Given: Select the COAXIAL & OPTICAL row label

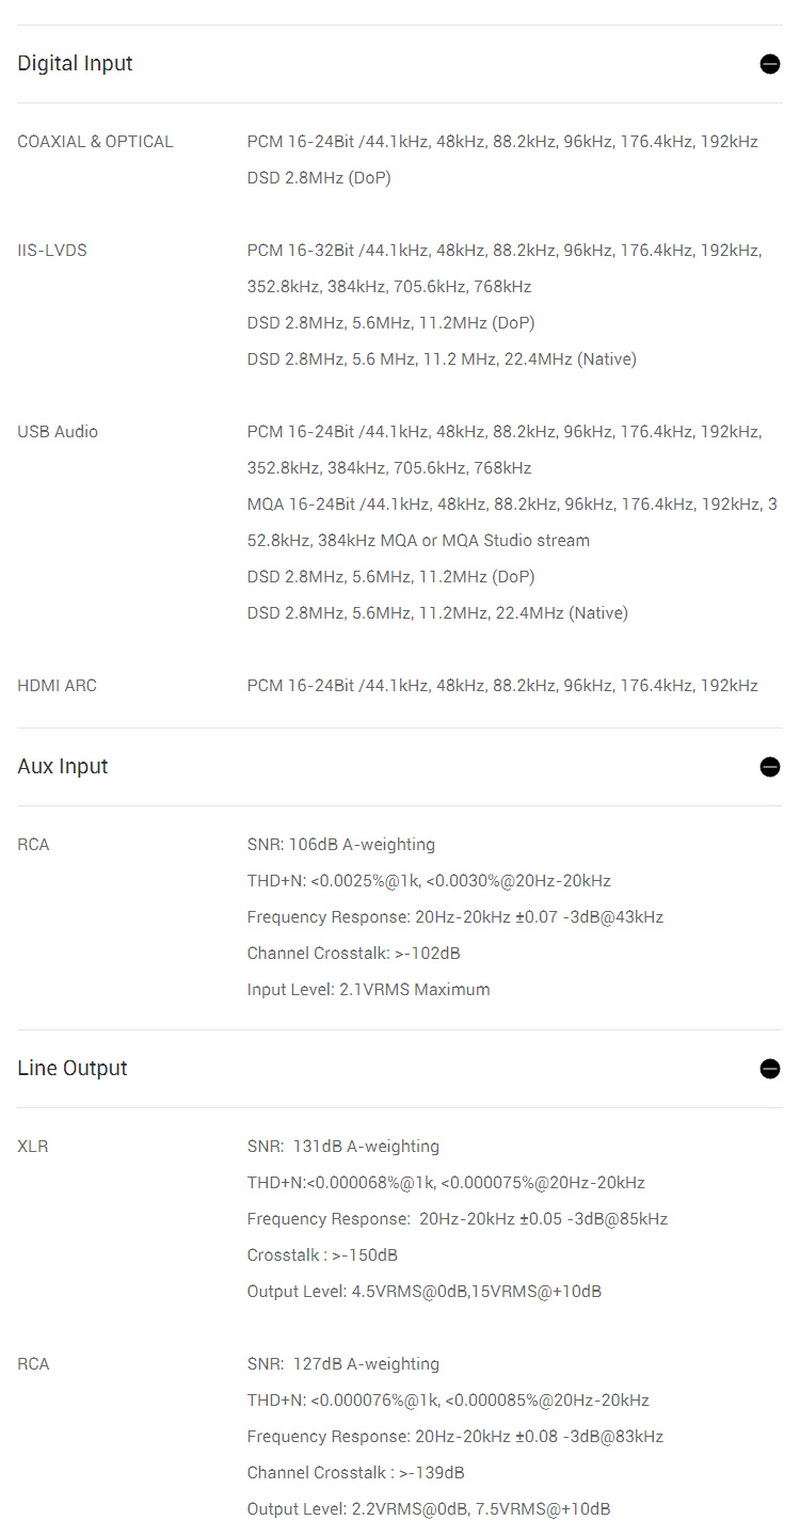Looking at the screenshot, I should click(95, 142).
